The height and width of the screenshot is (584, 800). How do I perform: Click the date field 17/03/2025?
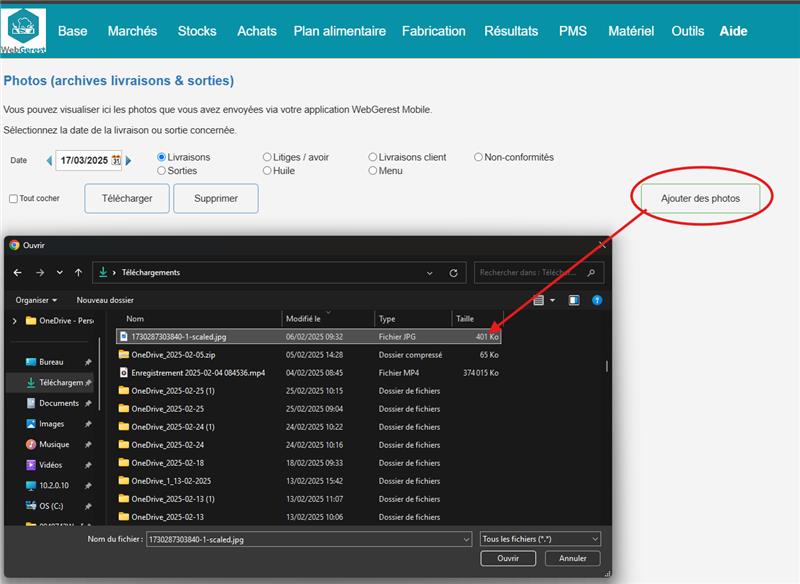click(x=84, y=160)
